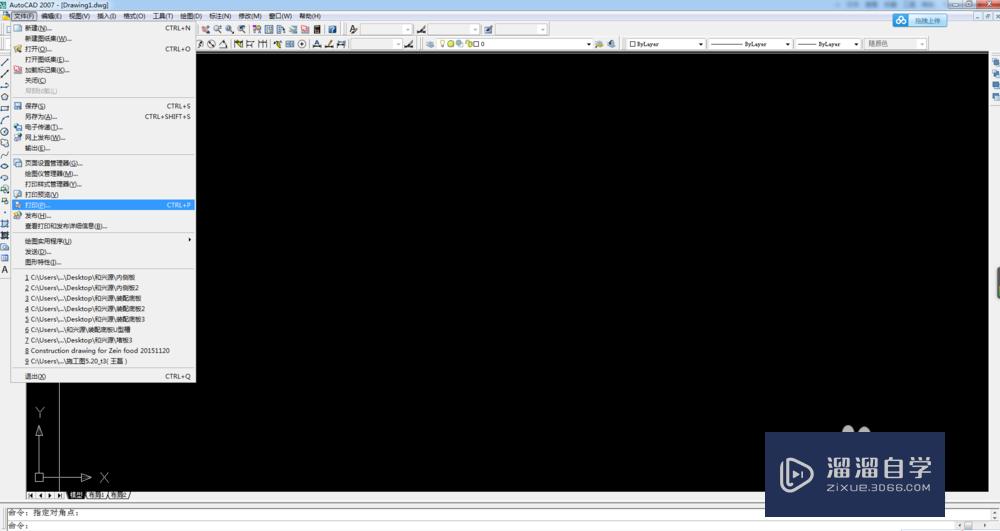This screenshot has width=1000, height=531.
Task: Choose 保存(S) from File menu
Action: (x=103, y=106)
